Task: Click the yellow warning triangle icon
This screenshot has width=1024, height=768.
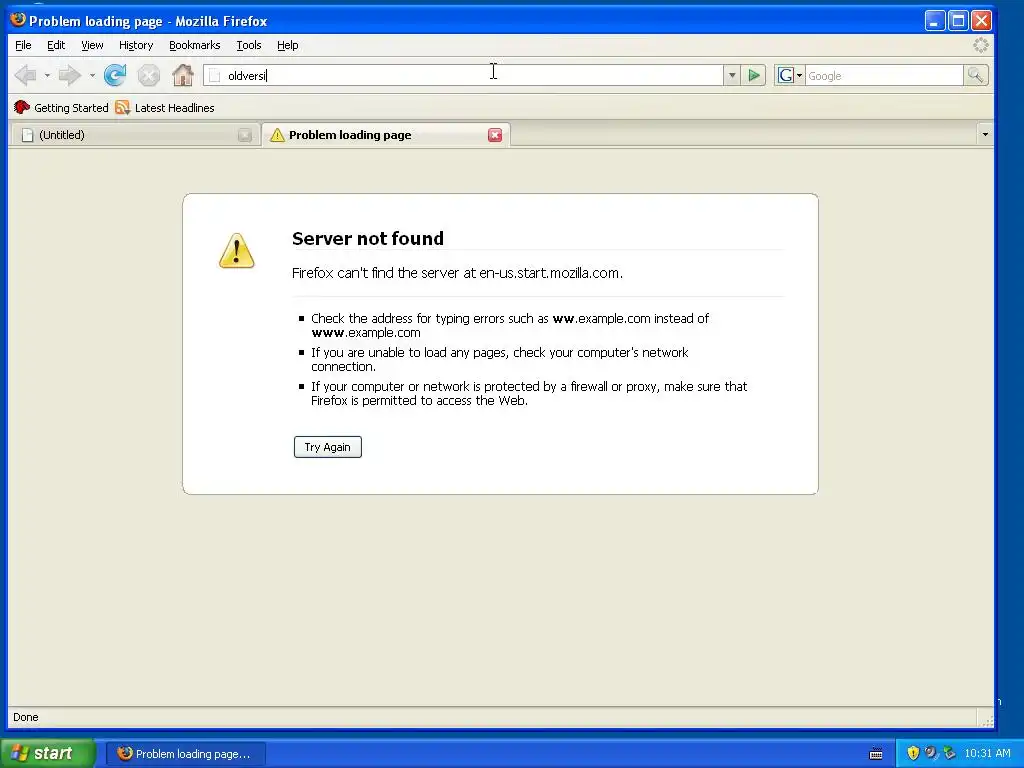Action: click(236, 251)
